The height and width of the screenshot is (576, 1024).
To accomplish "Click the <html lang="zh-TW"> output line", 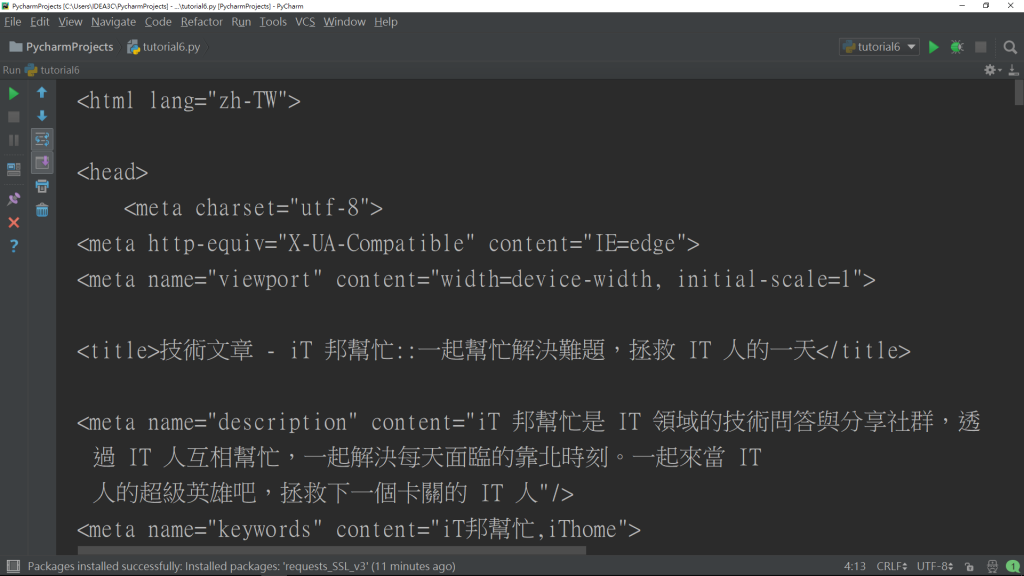I will tap(189, 101).
